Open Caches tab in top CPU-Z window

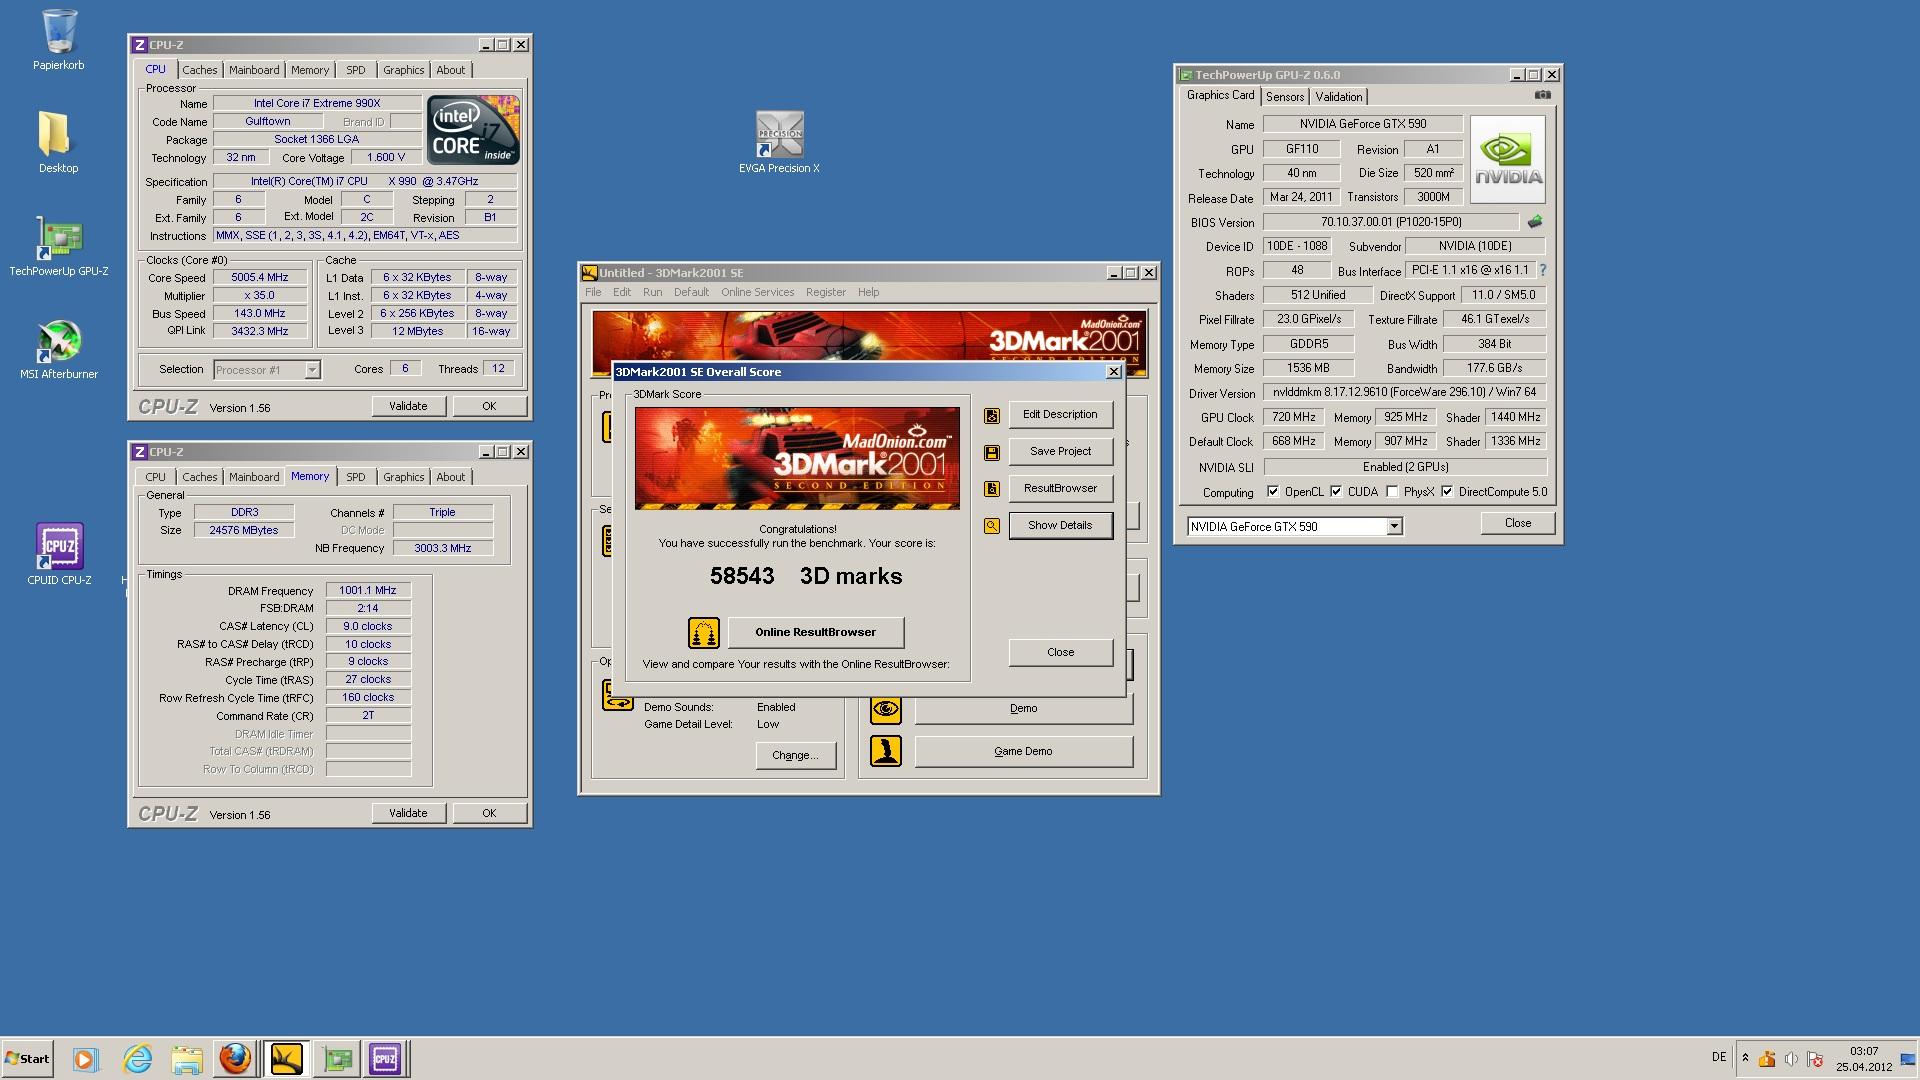199,70
